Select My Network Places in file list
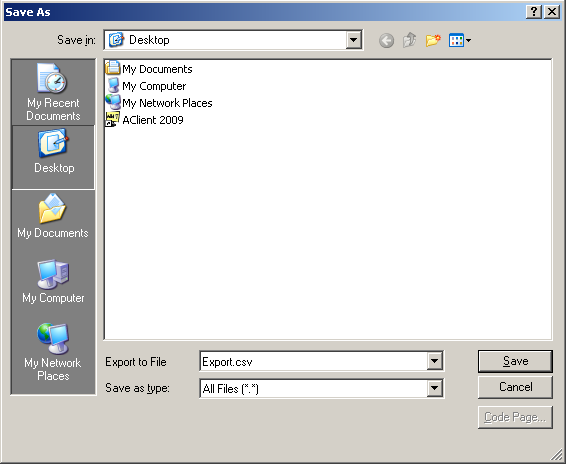 tap(159, 103)
